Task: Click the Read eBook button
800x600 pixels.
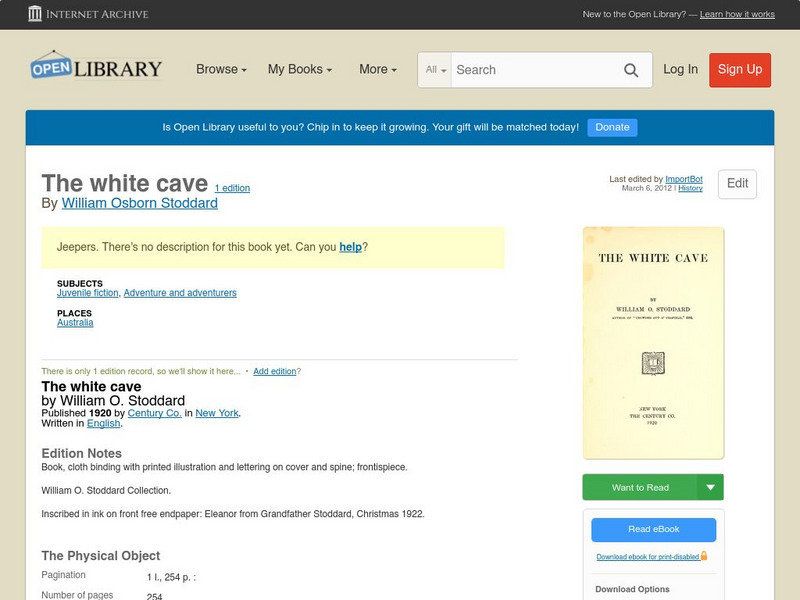Action: coord(654,530)
